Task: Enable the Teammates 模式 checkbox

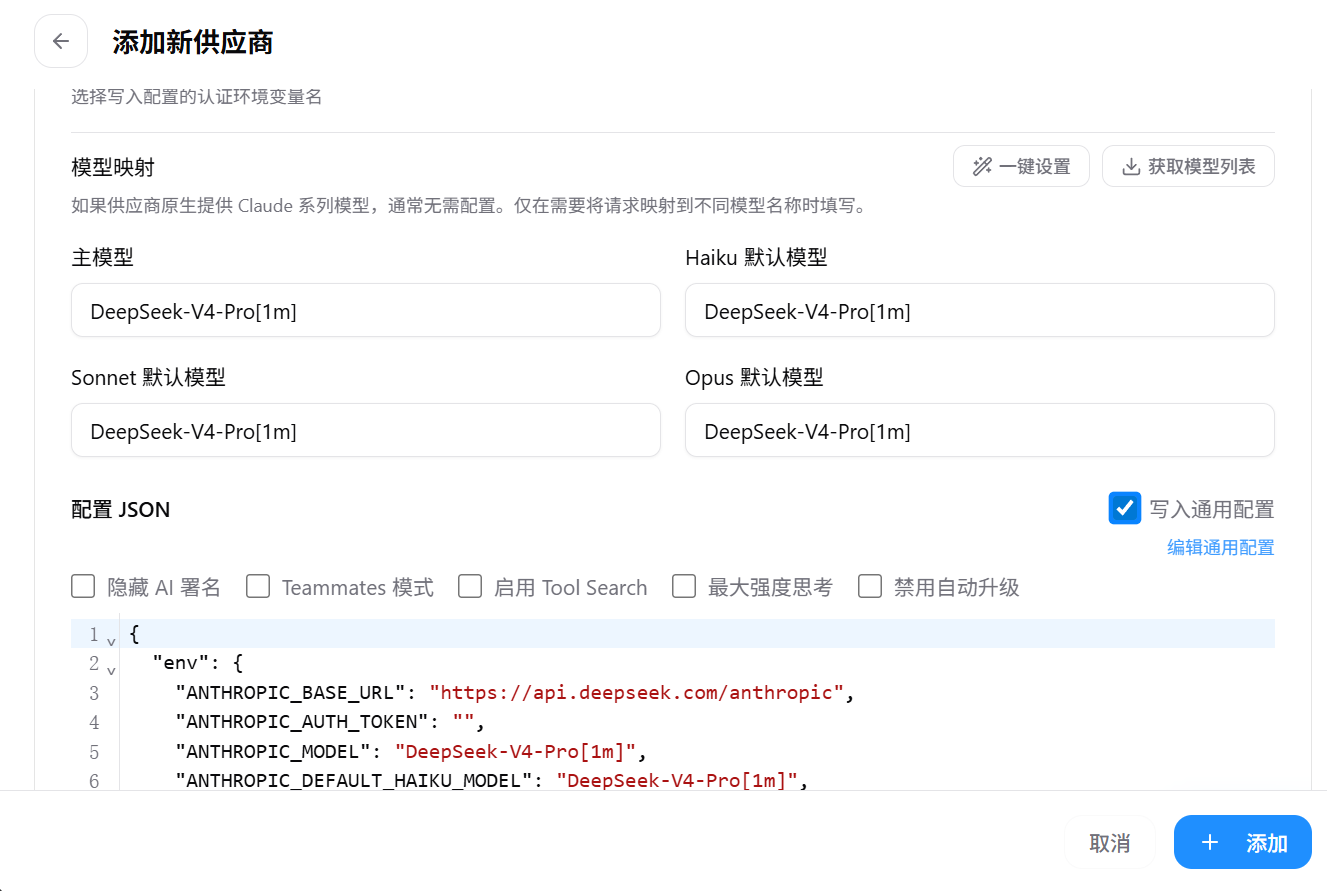Action: tap(258, 586)
